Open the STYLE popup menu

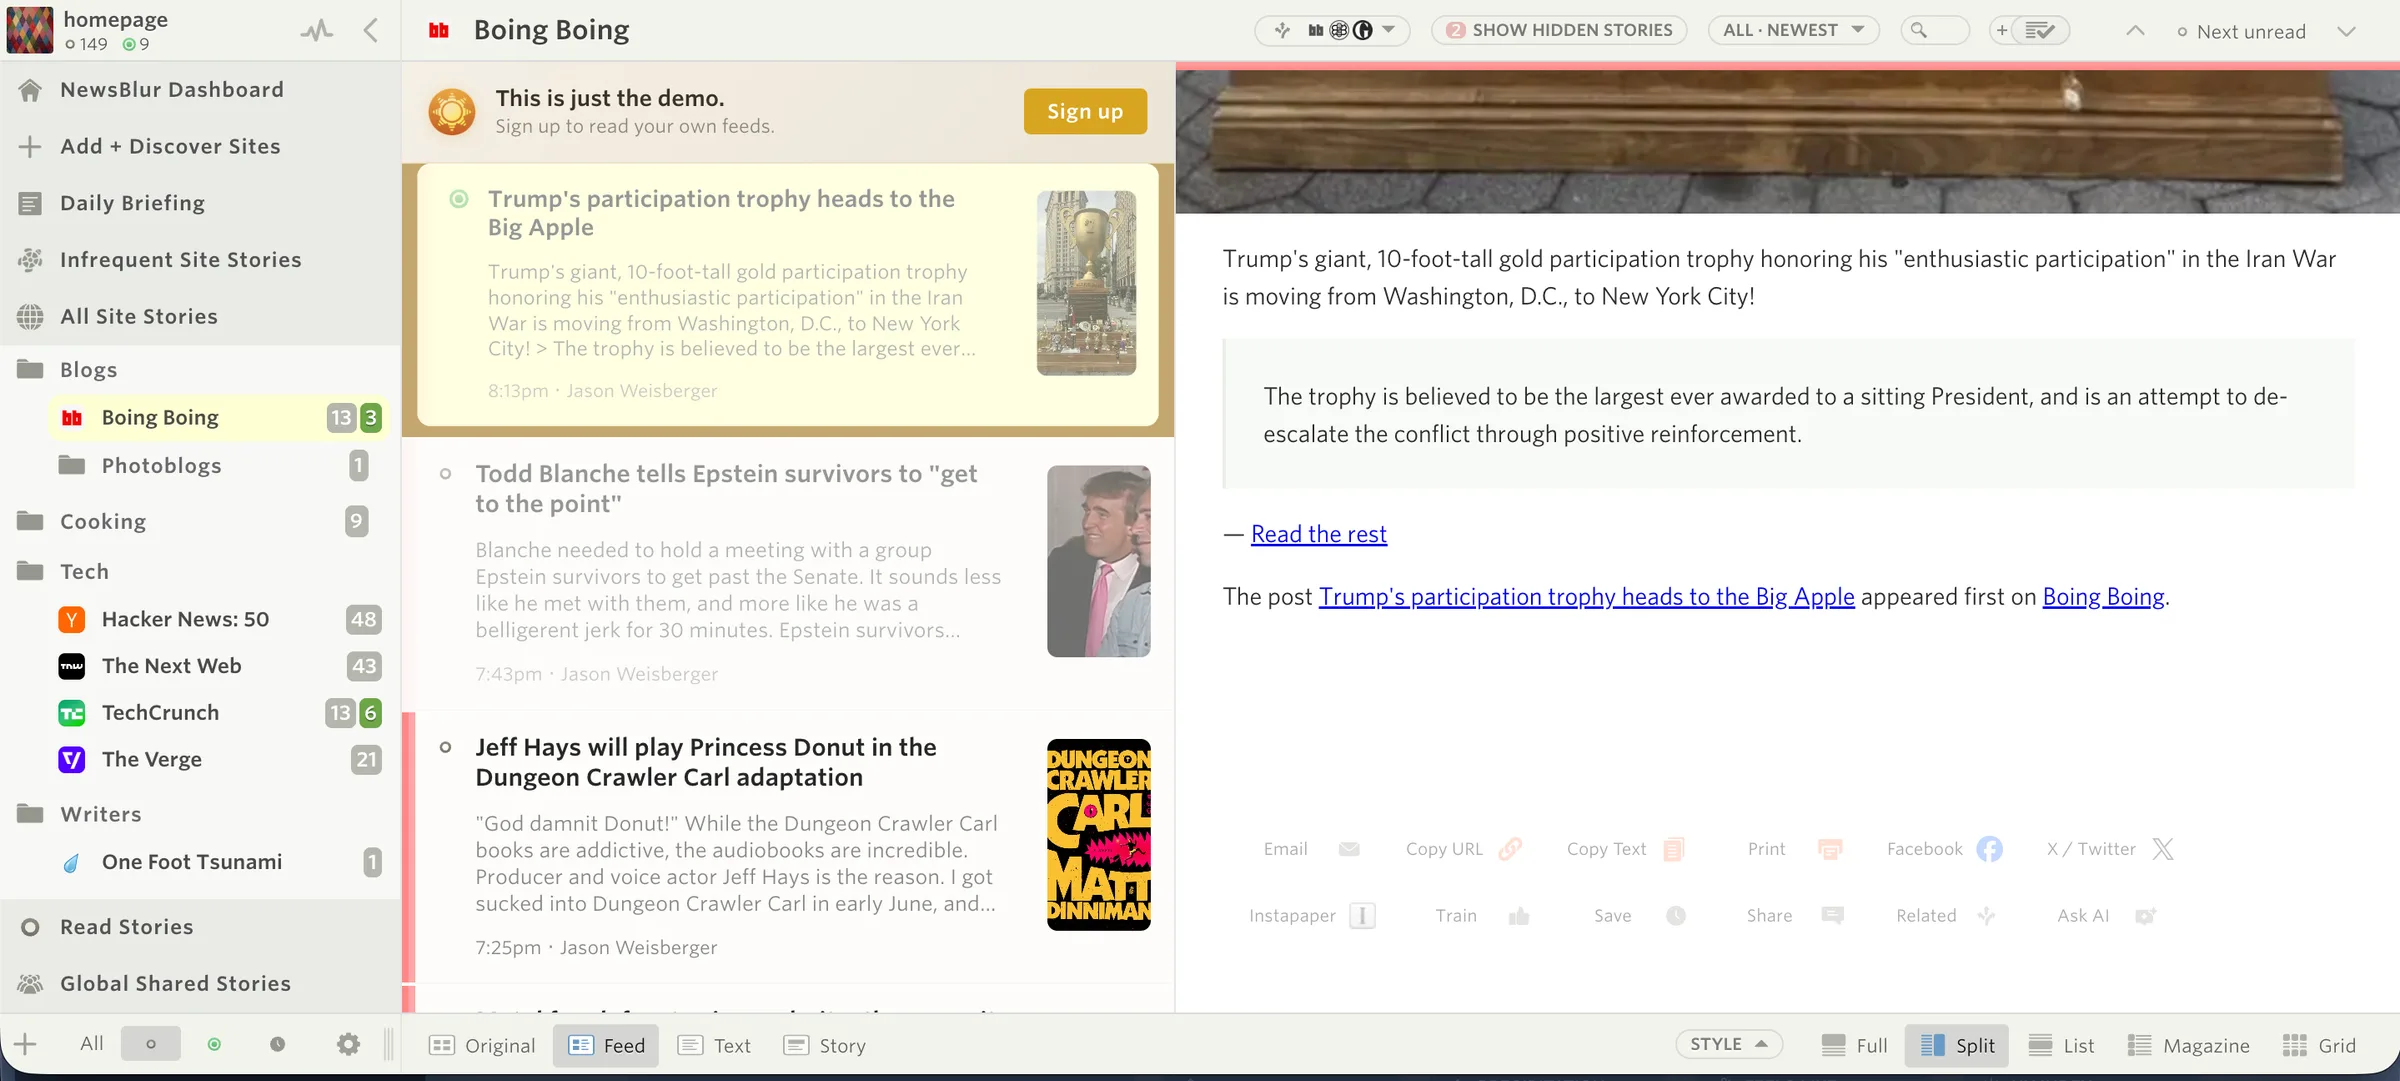coord(1729,1044)
